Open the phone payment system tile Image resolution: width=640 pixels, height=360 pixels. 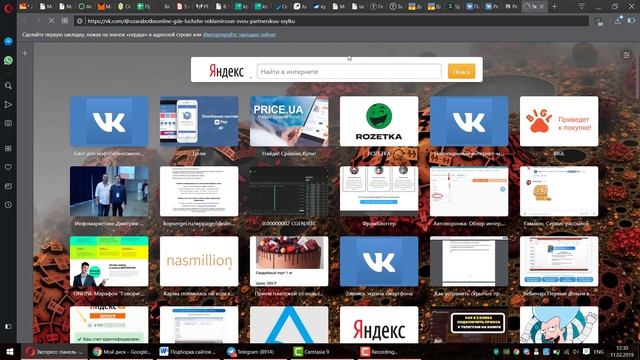199,121
